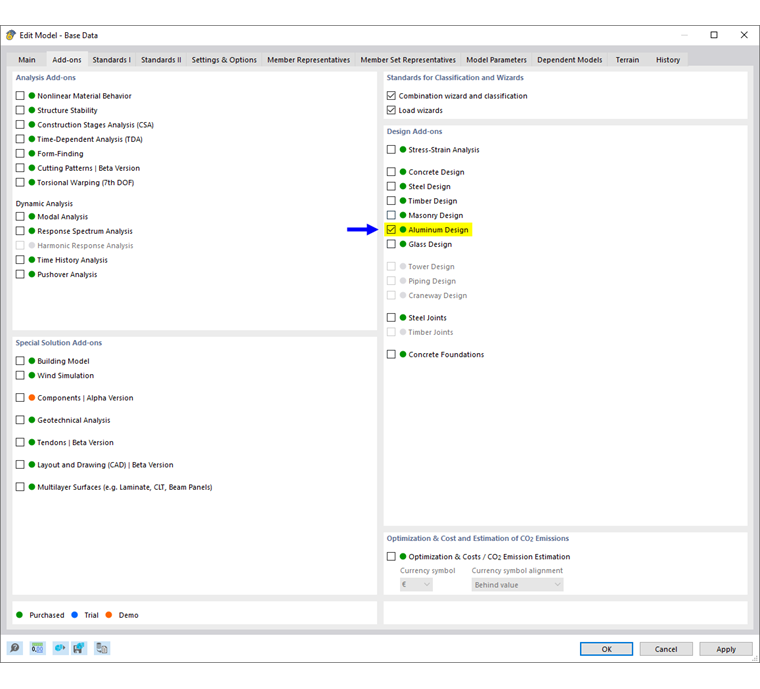Click the Cancel button
This screenshot has height=689, width=760.
pos(666,649)
